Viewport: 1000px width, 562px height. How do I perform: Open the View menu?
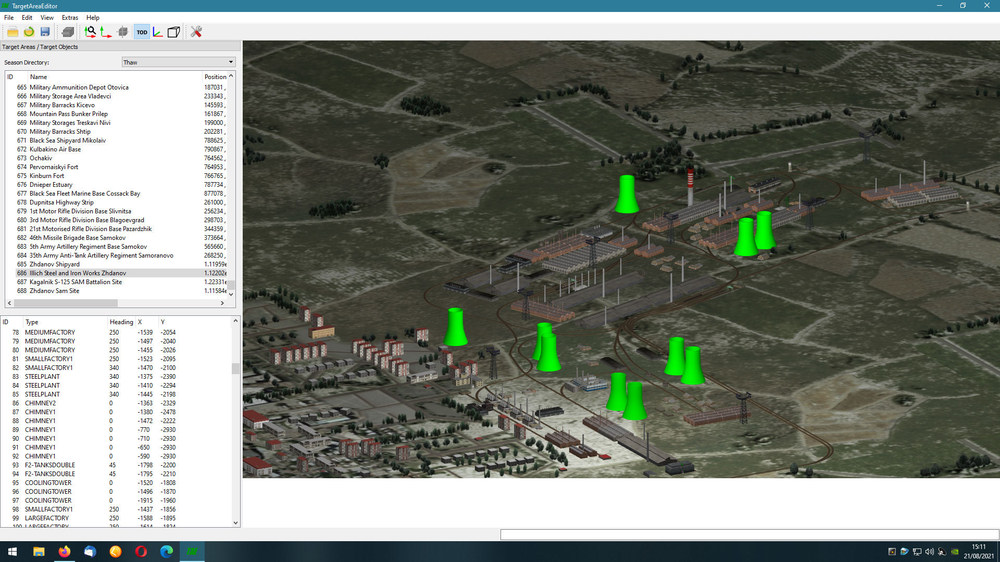47,18
